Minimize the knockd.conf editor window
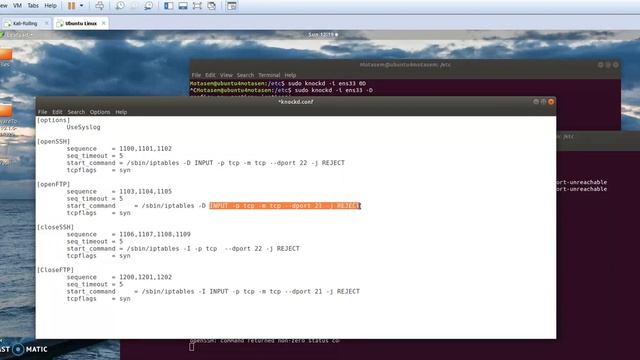Screen dimensions: 640x360 (x=536, y=102)
